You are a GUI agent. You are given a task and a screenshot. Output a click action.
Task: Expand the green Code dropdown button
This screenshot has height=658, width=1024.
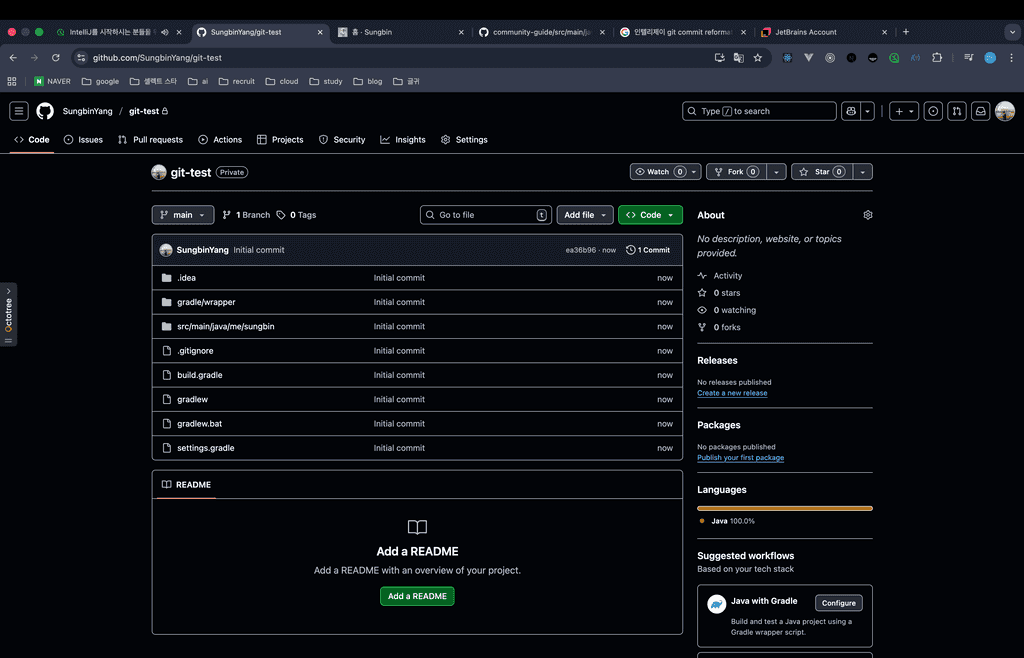click(x=650, y=215)
